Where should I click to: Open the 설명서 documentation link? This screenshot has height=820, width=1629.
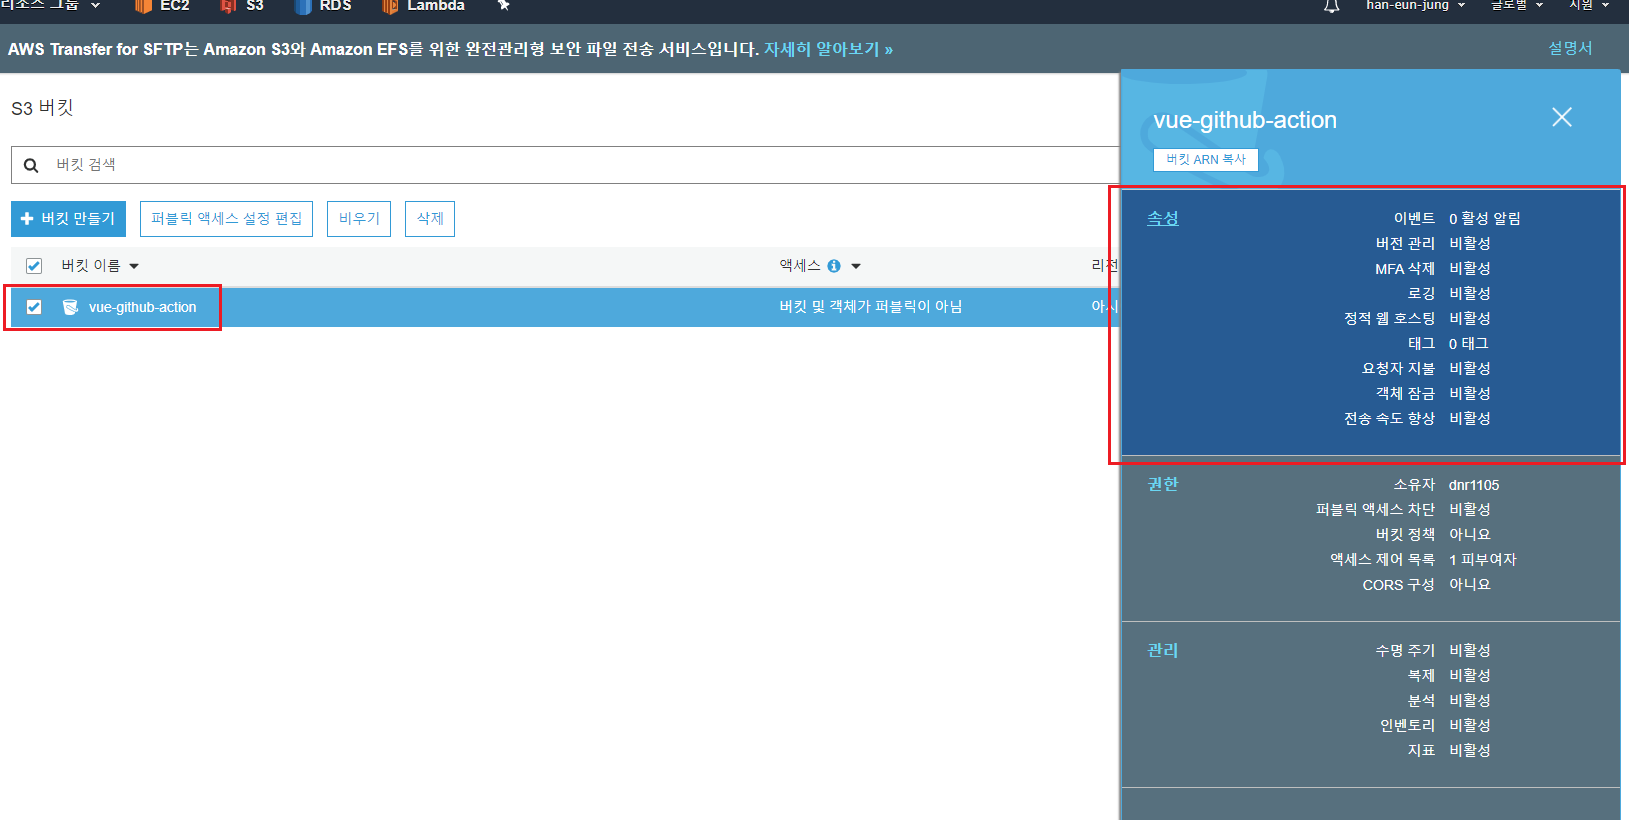tap(1570, 48)
